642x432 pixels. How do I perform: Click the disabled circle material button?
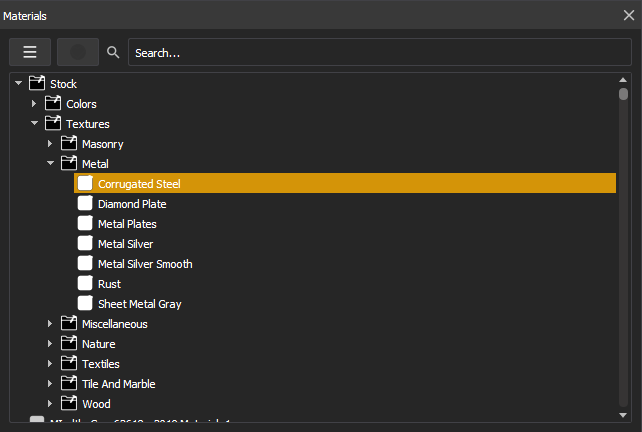point(78,52)
